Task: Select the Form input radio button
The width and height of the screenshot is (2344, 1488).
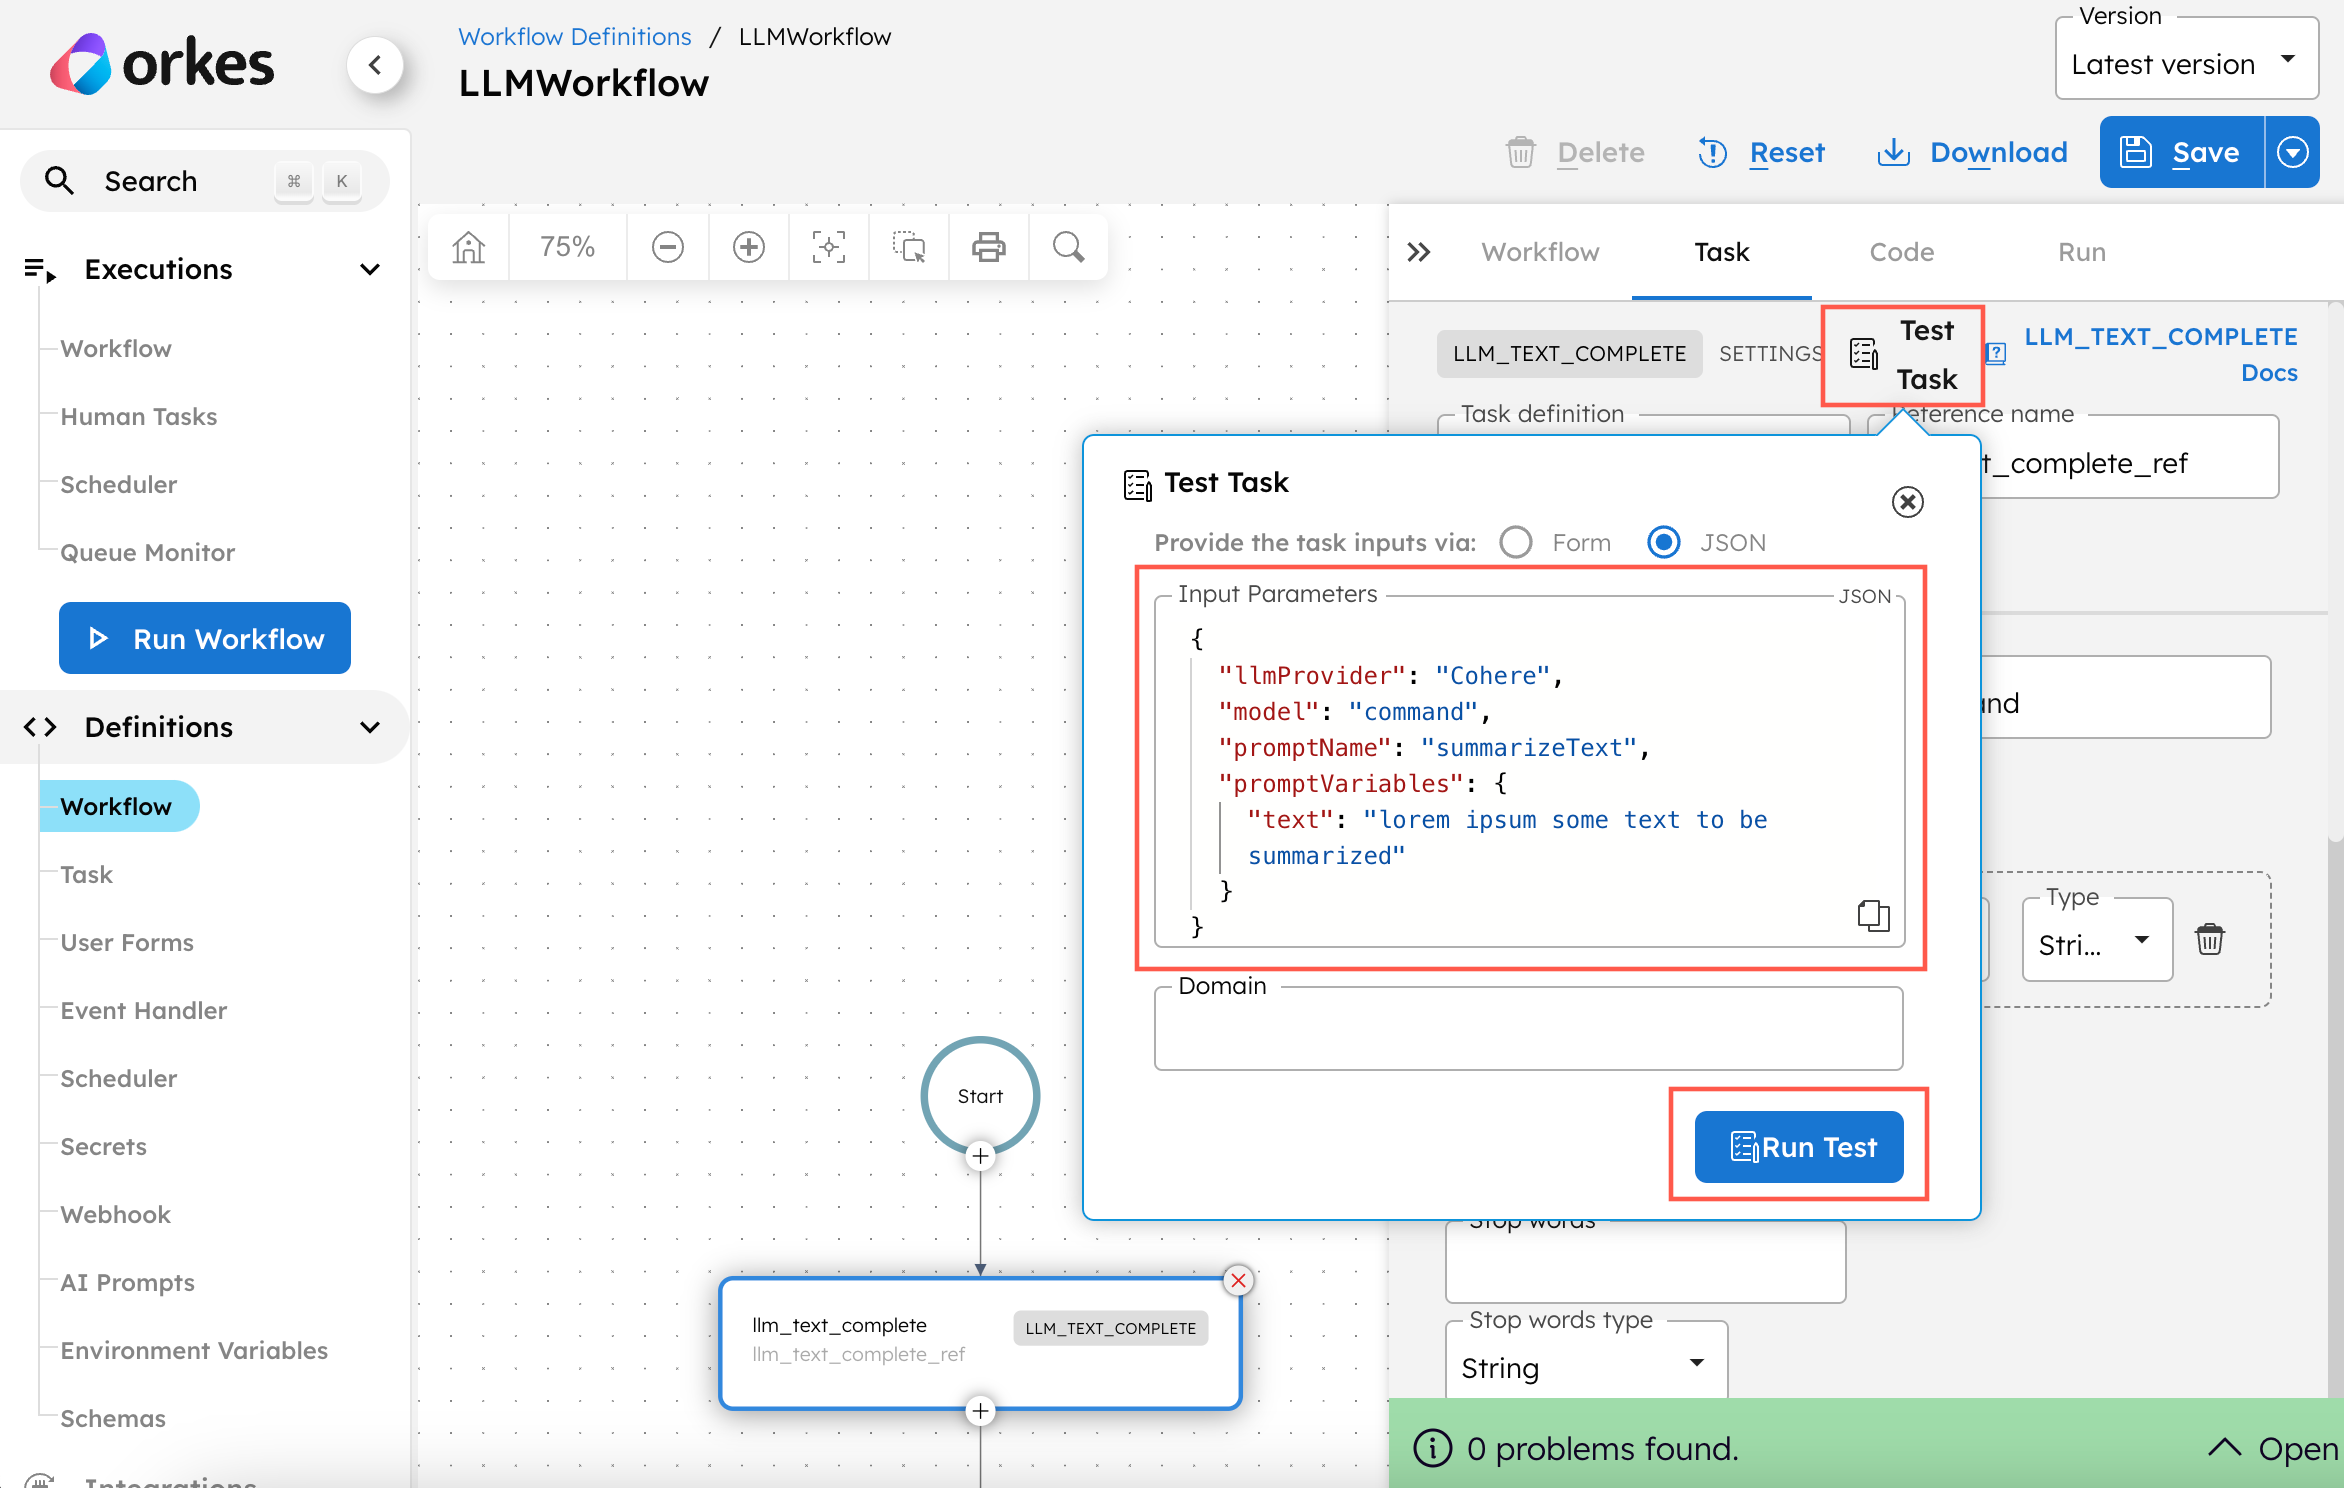Action: 1516,542
